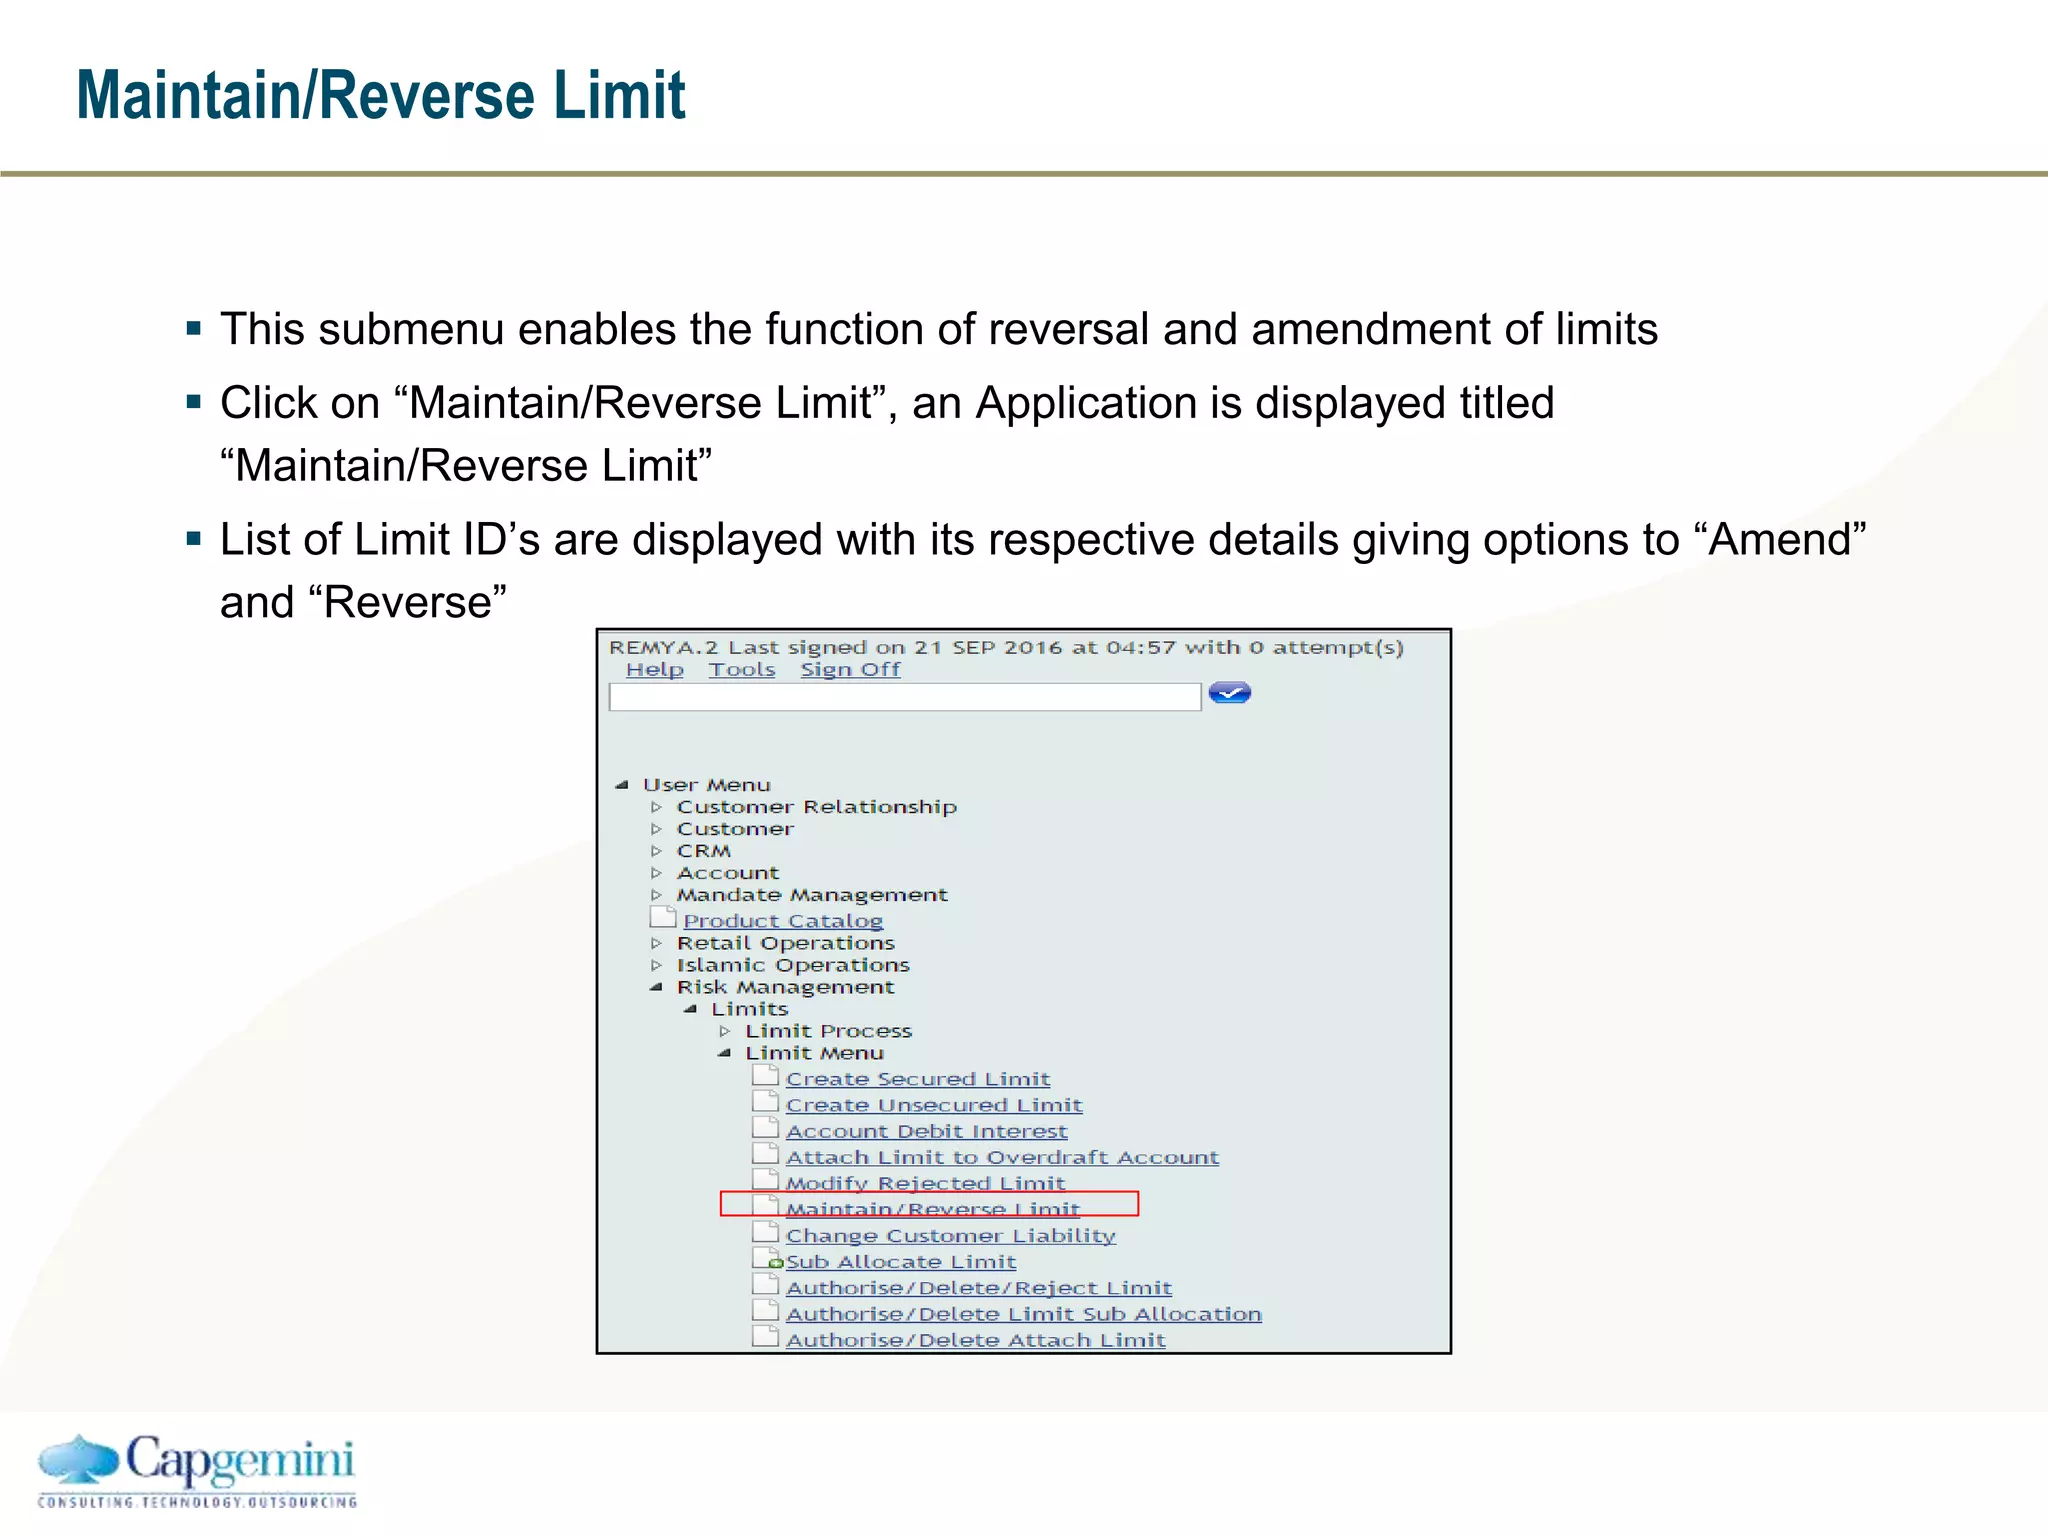Click the blue checkmark go button
This screenshot has height=1536, width=2048.
(x=1229, y=693)
